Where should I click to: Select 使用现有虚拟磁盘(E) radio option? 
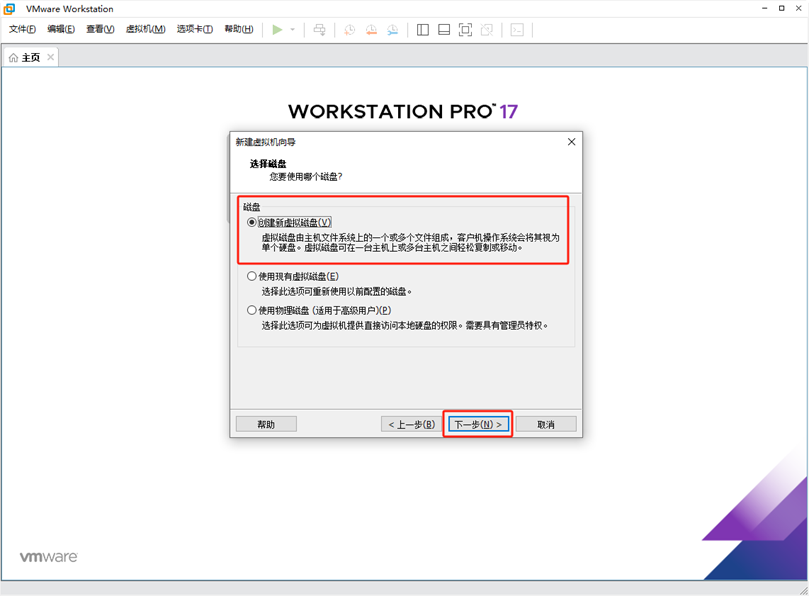click(x=252, y=276)
